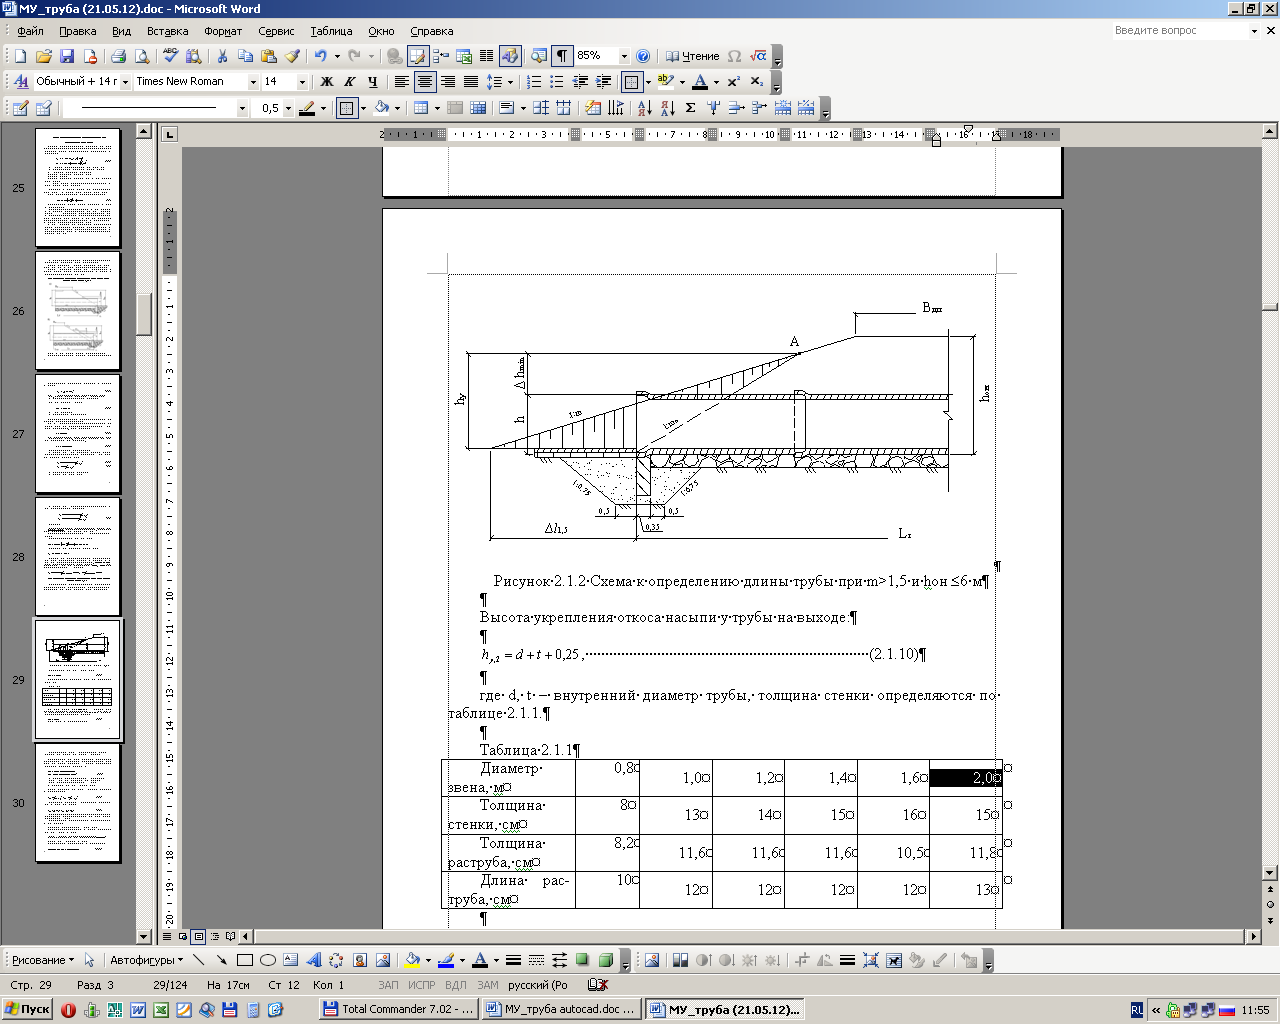Open the equation editor square-root icon

click(x=758, y=56)
